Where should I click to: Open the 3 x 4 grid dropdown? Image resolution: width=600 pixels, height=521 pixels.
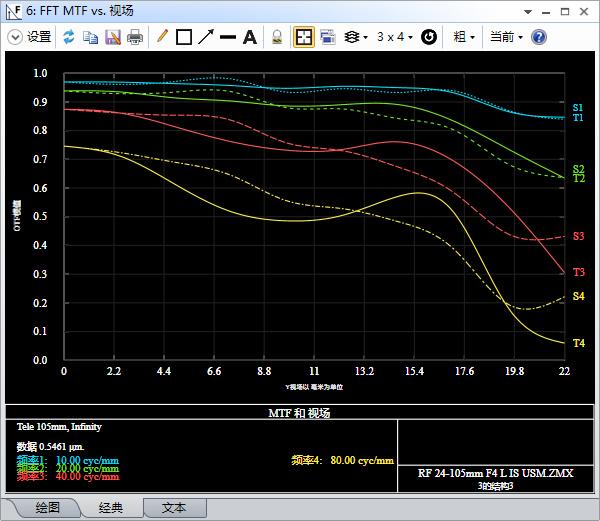click(x=395, y=37)
